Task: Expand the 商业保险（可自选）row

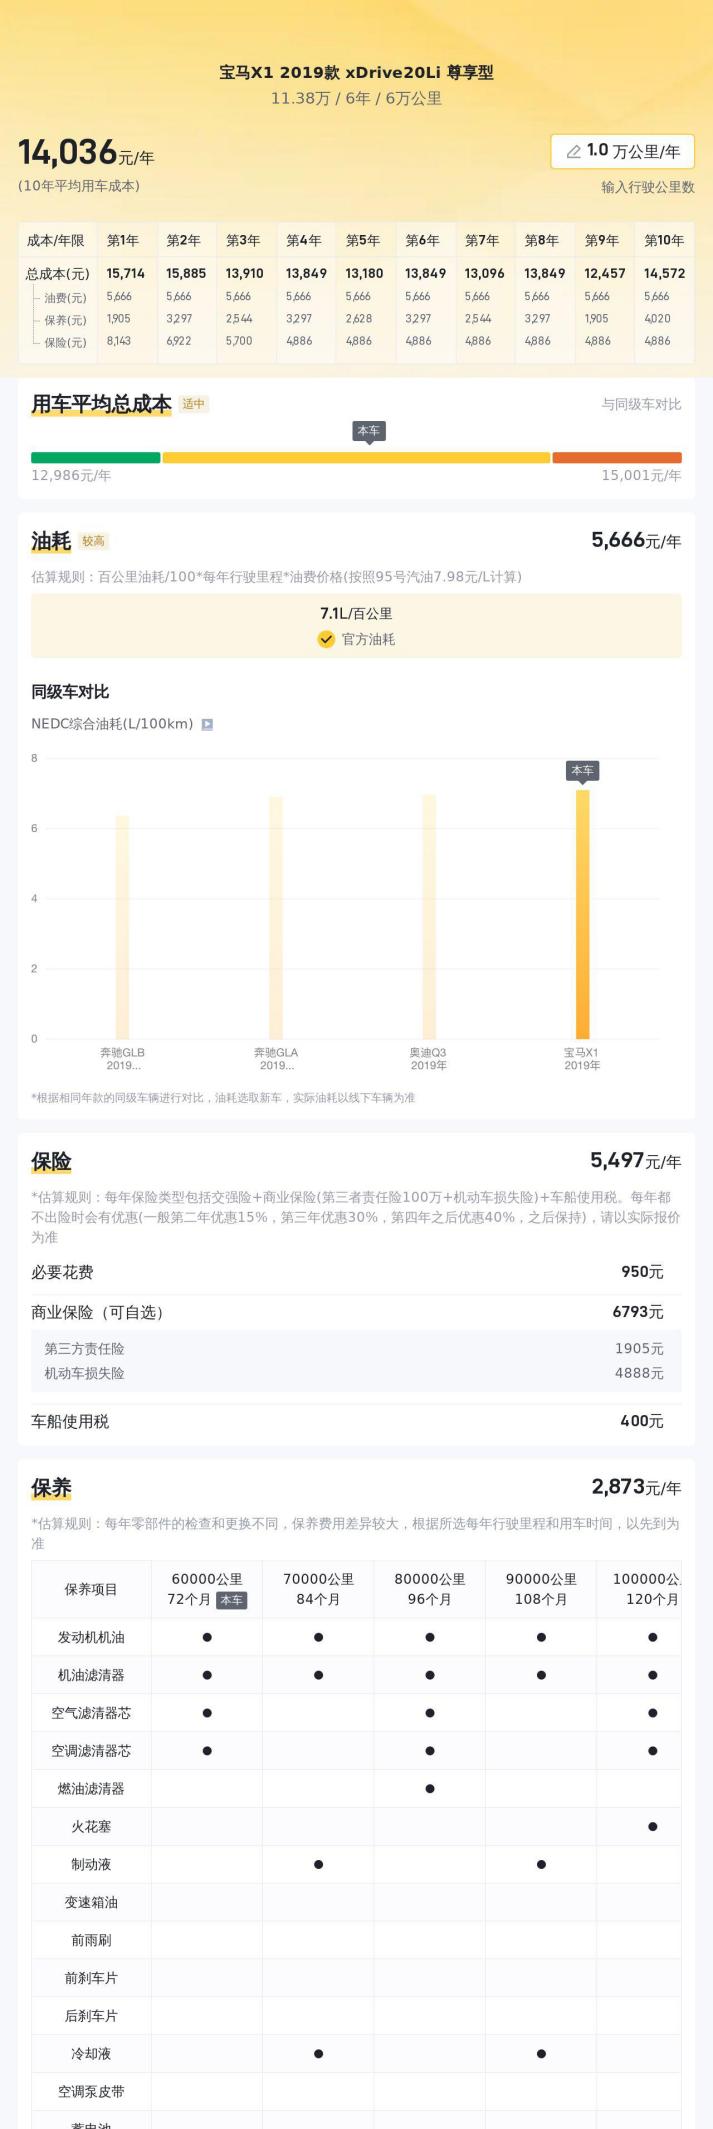Action: coord(356,1312)
